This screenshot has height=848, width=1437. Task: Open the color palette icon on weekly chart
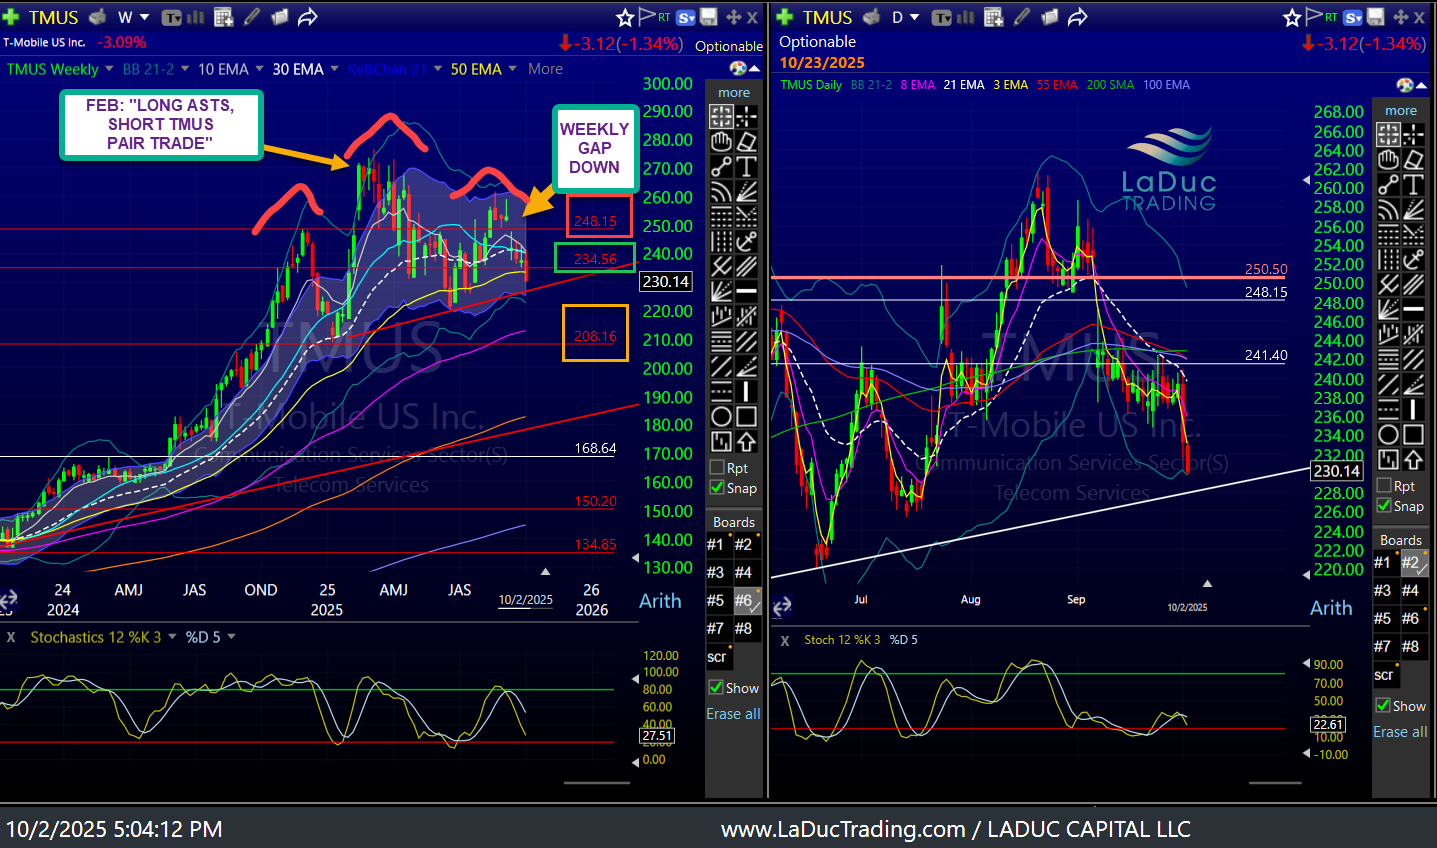click(738, 68)
